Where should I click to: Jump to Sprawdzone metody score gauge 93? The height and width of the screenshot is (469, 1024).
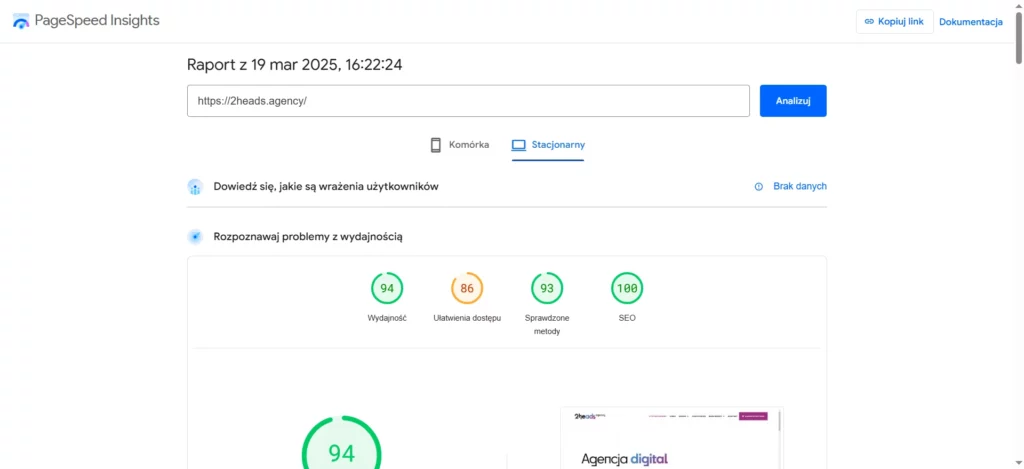[547, 288]
